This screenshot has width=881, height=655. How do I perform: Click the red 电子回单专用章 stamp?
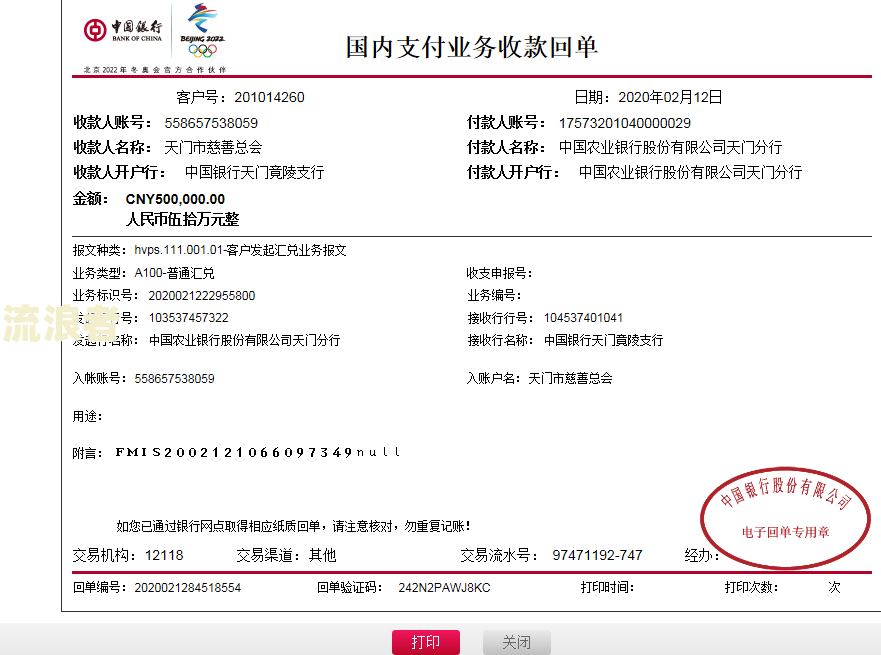(785, 517)
